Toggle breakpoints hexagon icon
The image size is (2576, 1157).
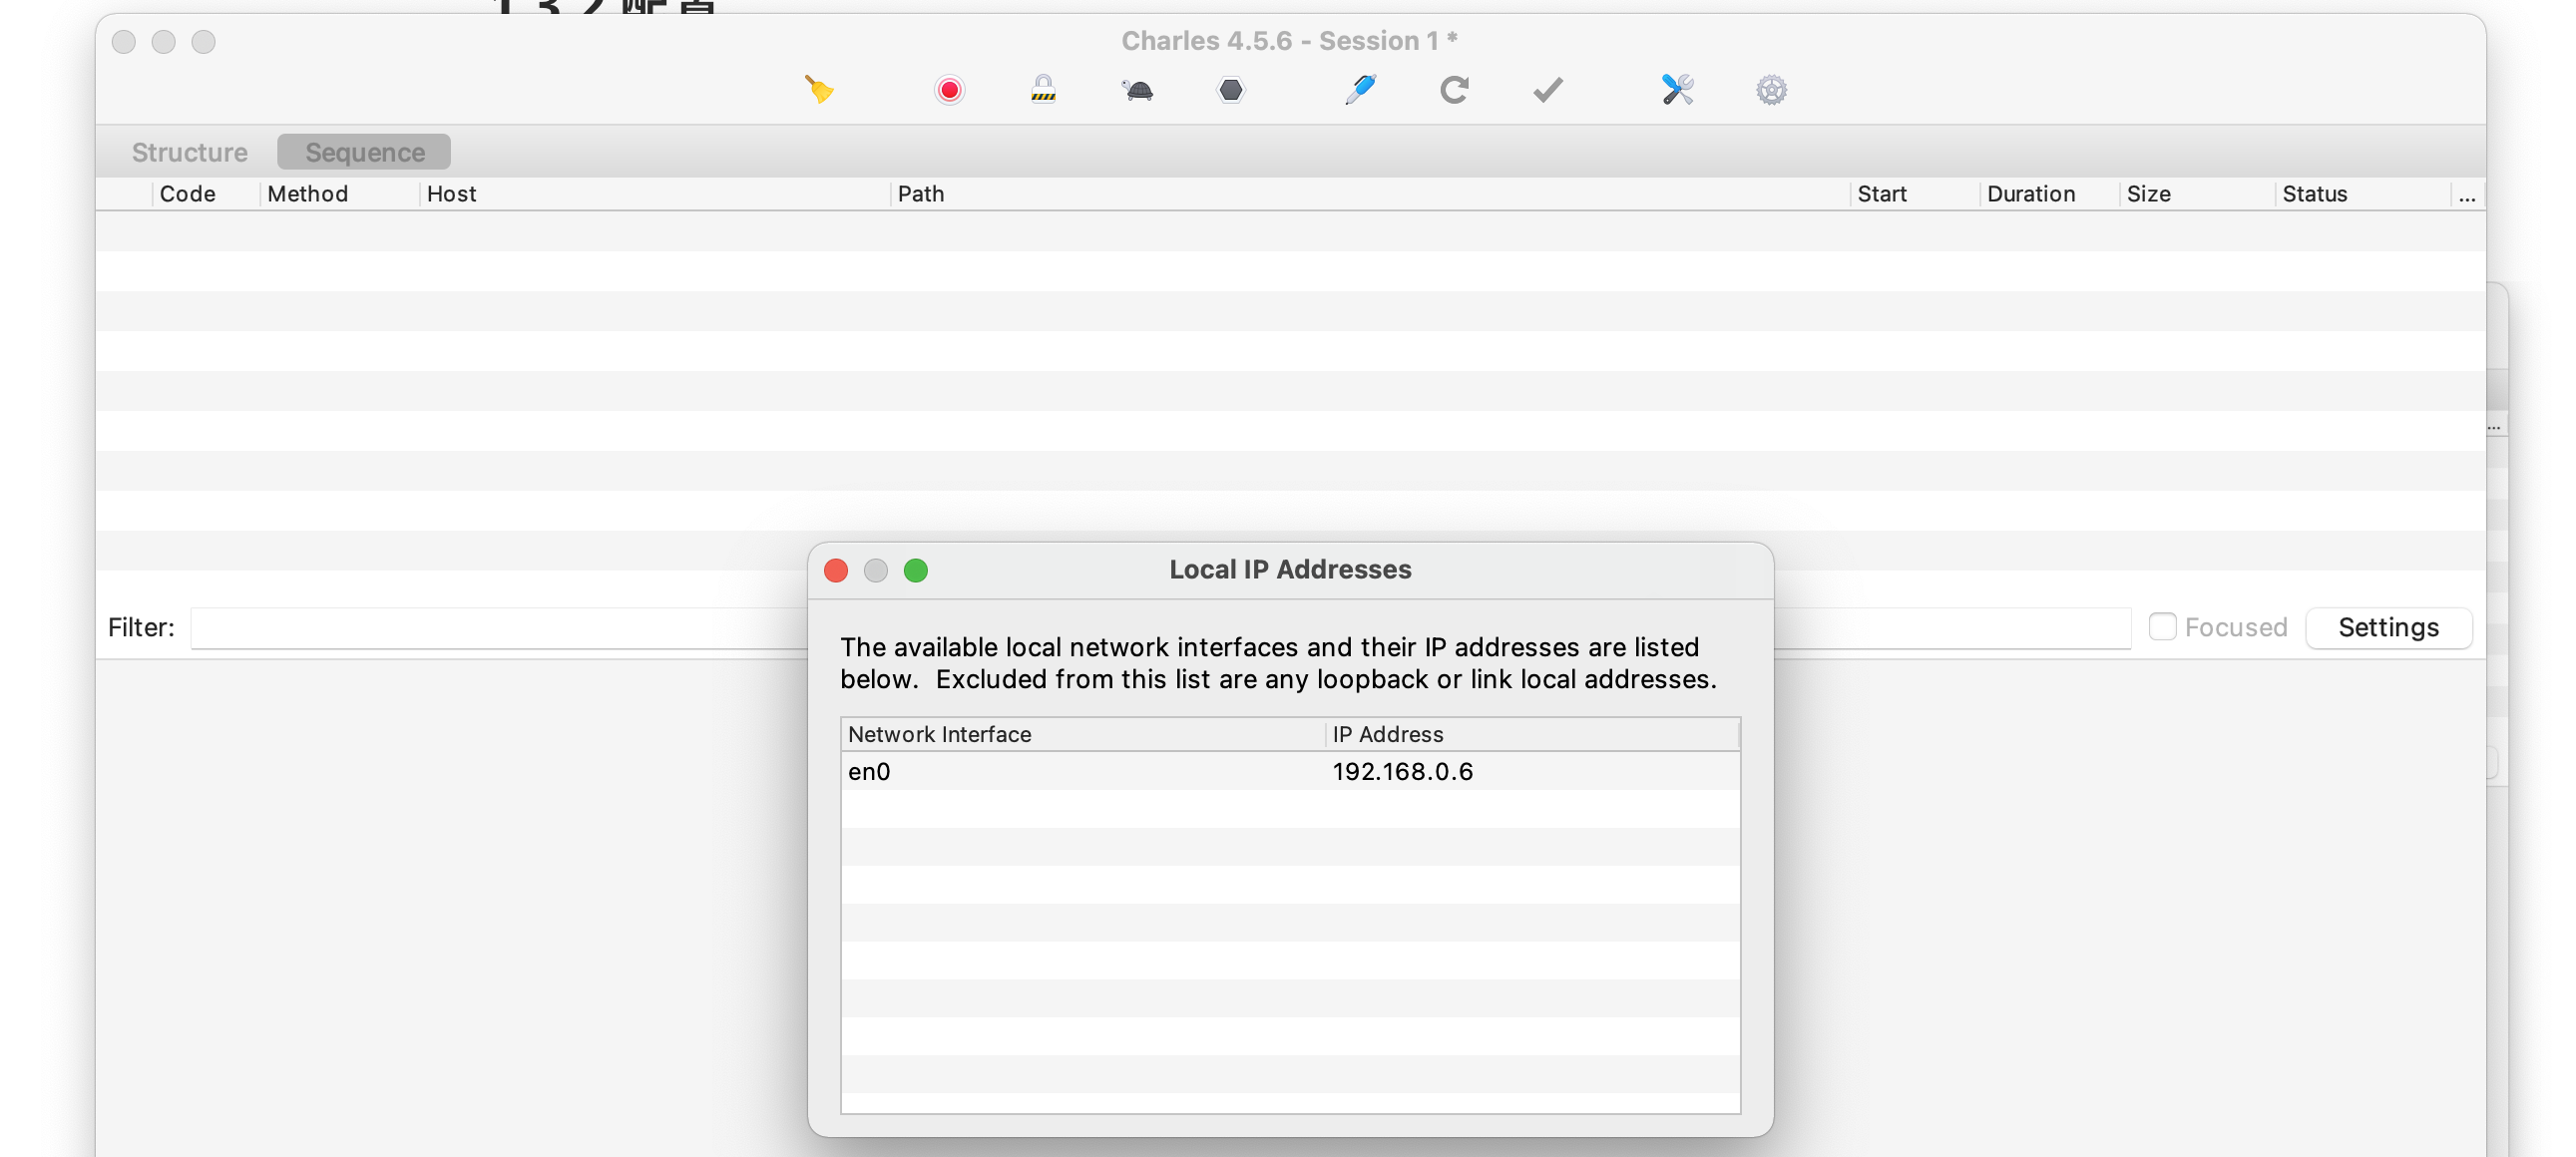[x=1231, y=90]
